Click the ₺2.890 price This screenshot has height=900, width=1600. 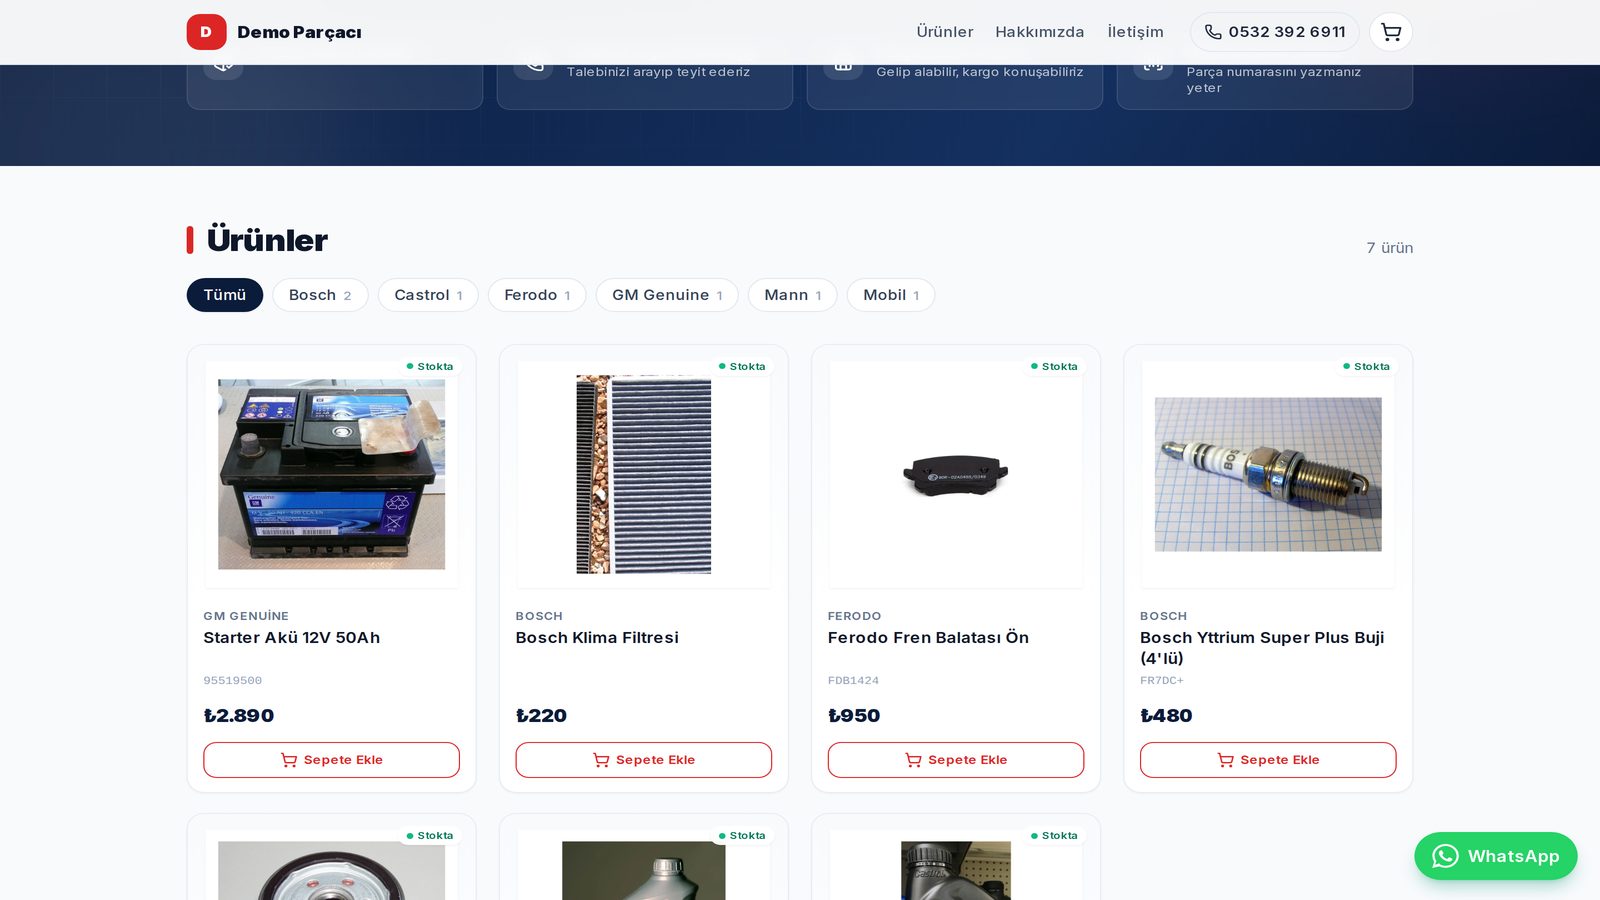(x=238, y=716)
